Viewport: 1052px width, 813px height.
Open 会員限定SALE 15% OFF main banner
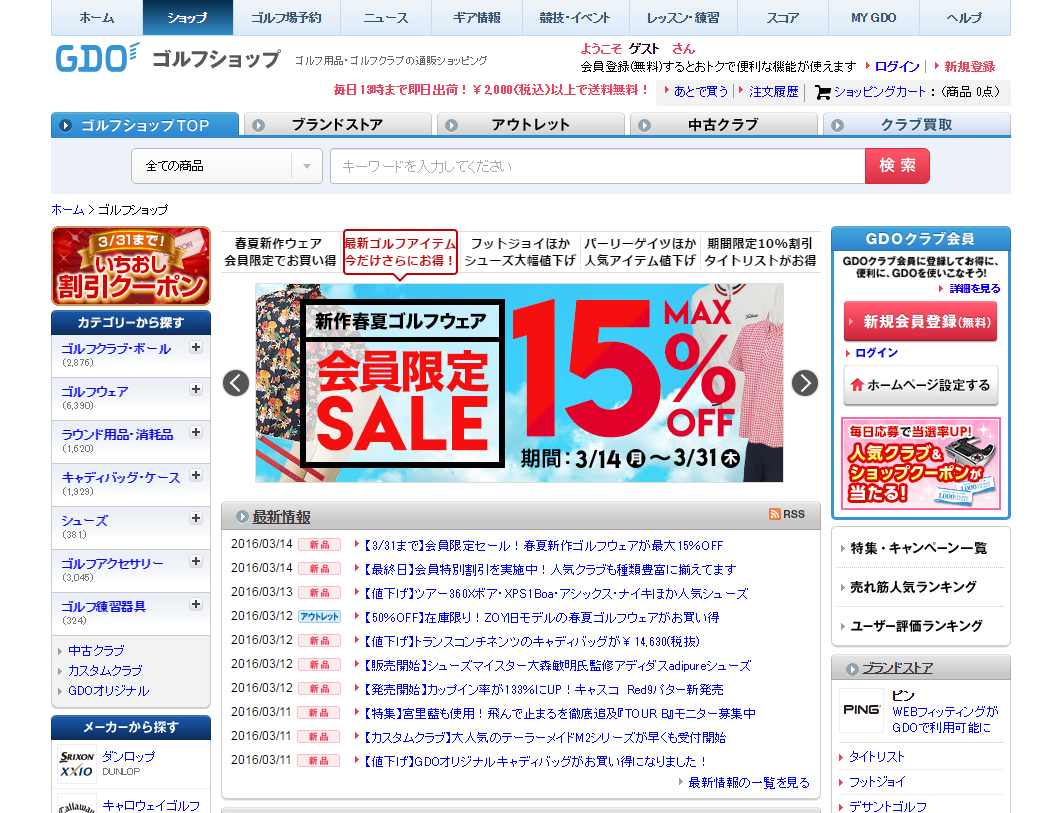pyautogui.click(x=519, y=383)
